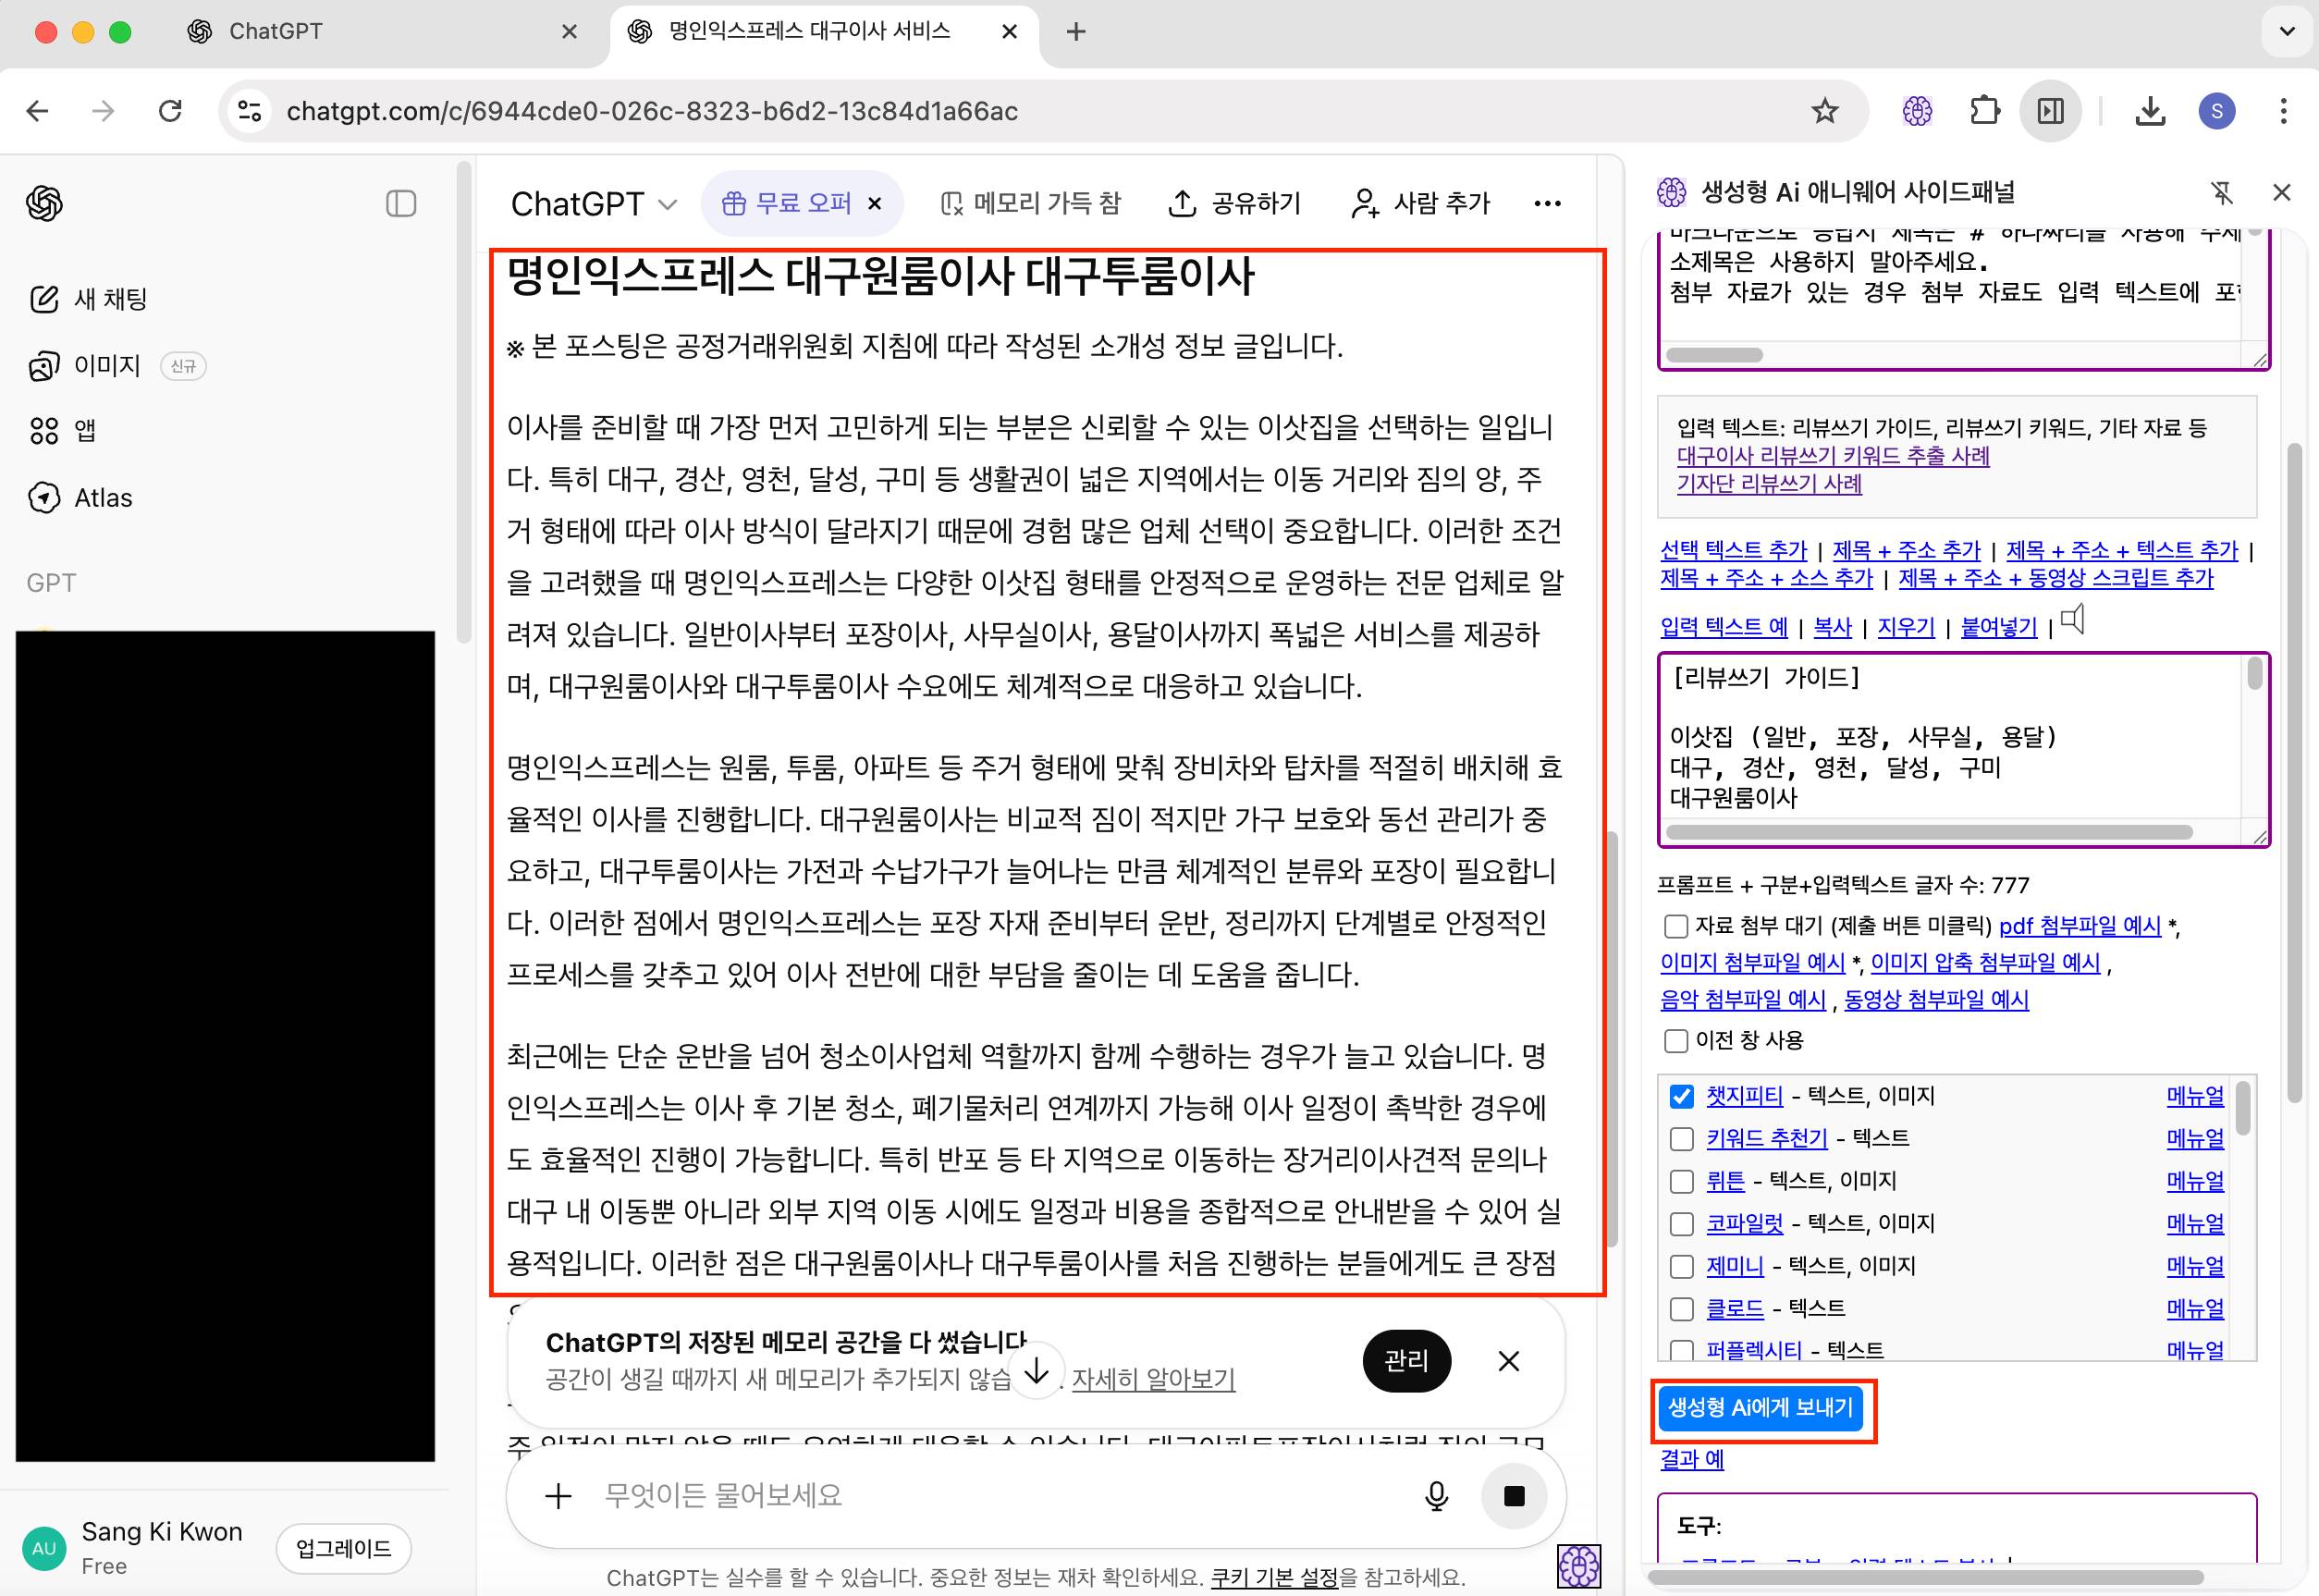Open the ChatGPT model dropdown
Viewport: 2319px width, 1596px height.
click(594, 204)
